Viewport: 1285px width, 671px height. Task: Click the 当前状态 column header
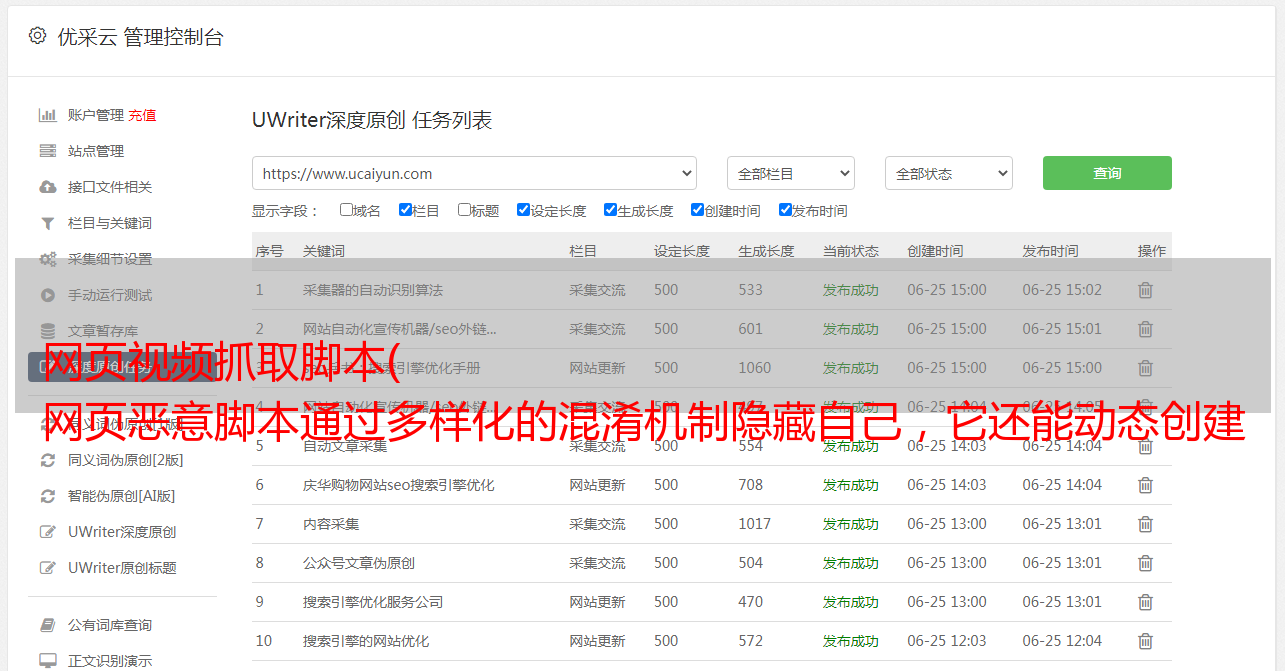pyautogui.click(x=851, y=251)
